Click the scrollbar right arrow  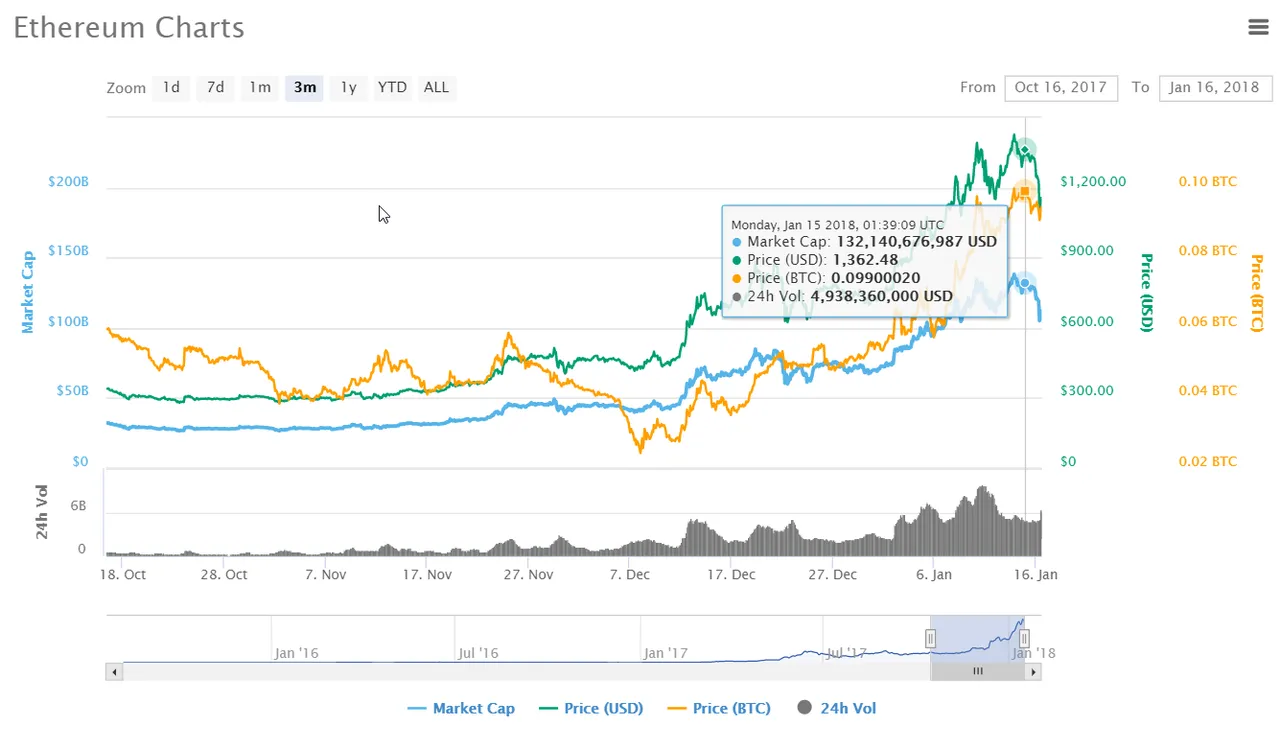pos(1034,672)
